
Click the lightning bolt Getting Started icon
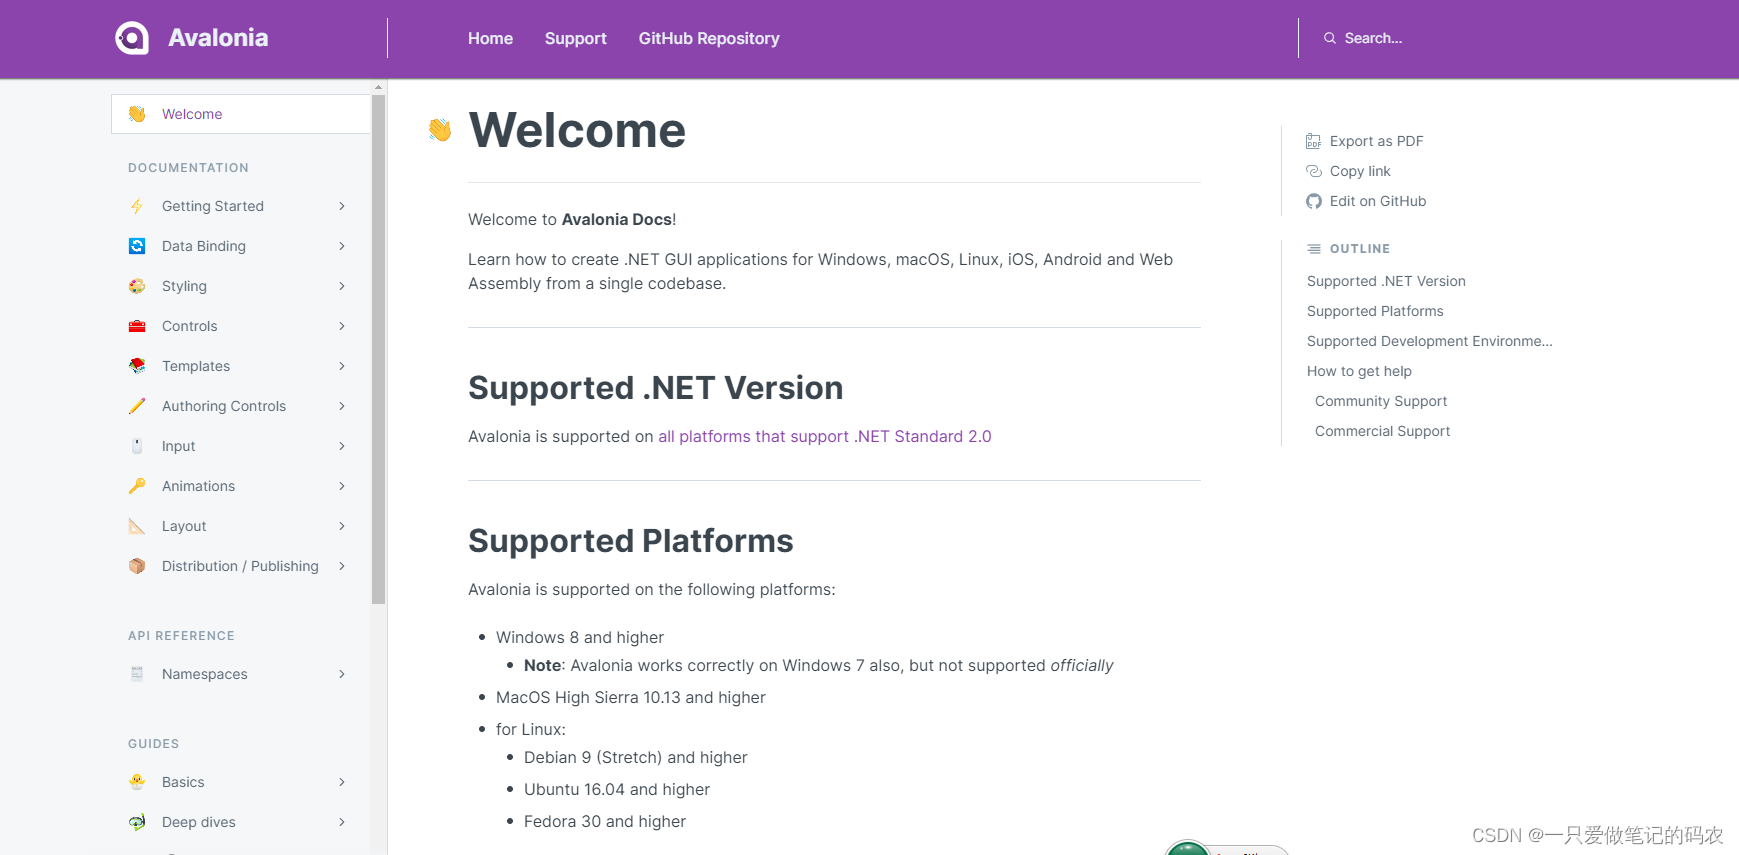[x=137, y=206]
